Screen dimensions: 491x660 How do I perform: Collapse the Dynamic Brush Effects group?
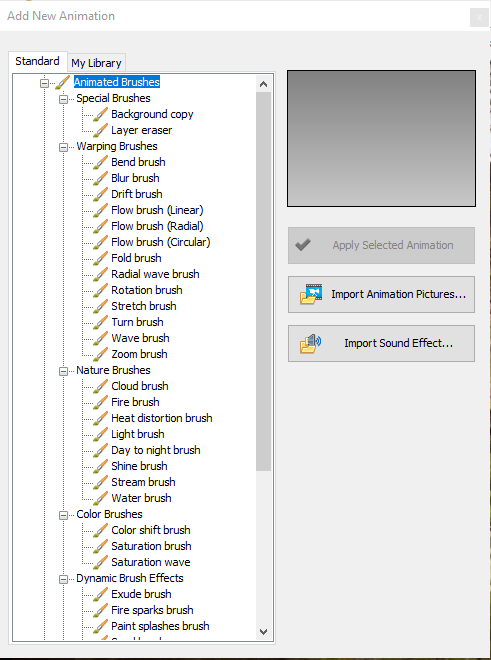63,579
